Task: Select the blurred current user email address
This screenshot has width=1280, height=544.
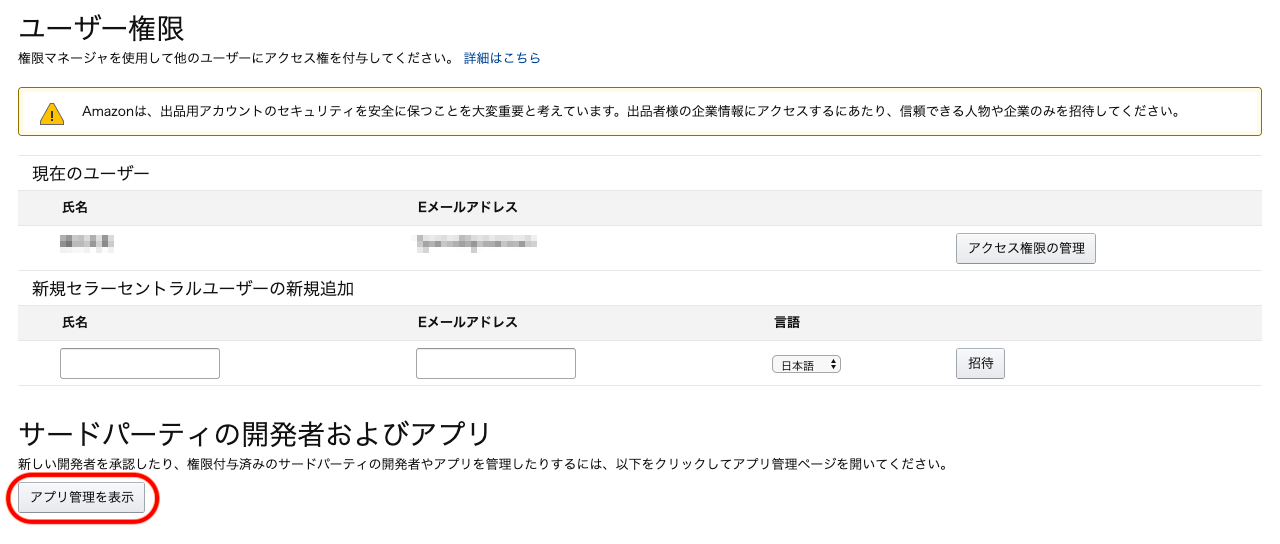Action: [x=477, y=241]
